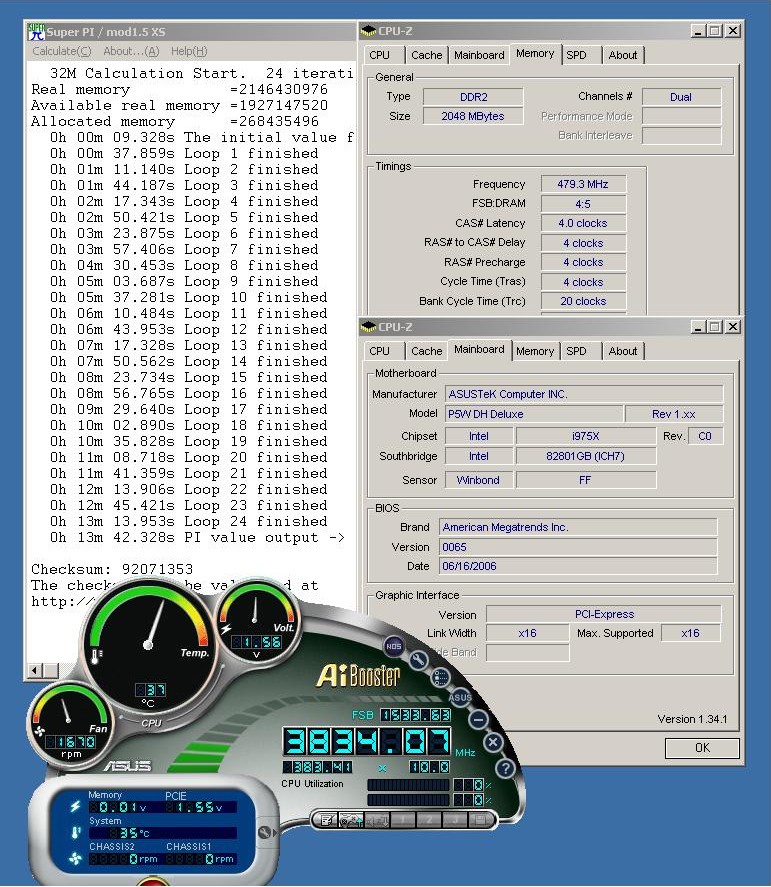
Task: Click the round ASUS logo button
Action: [460, 697]
